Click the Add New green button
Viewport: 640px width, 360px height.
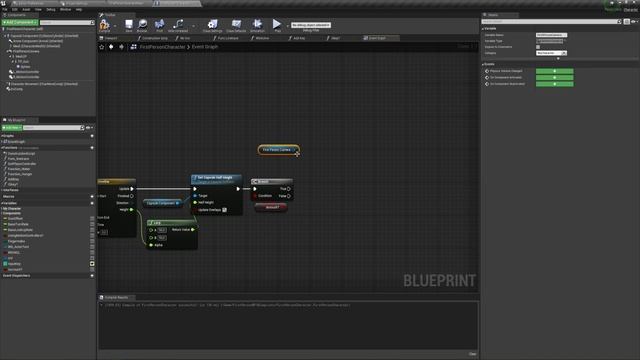(12, 128)
